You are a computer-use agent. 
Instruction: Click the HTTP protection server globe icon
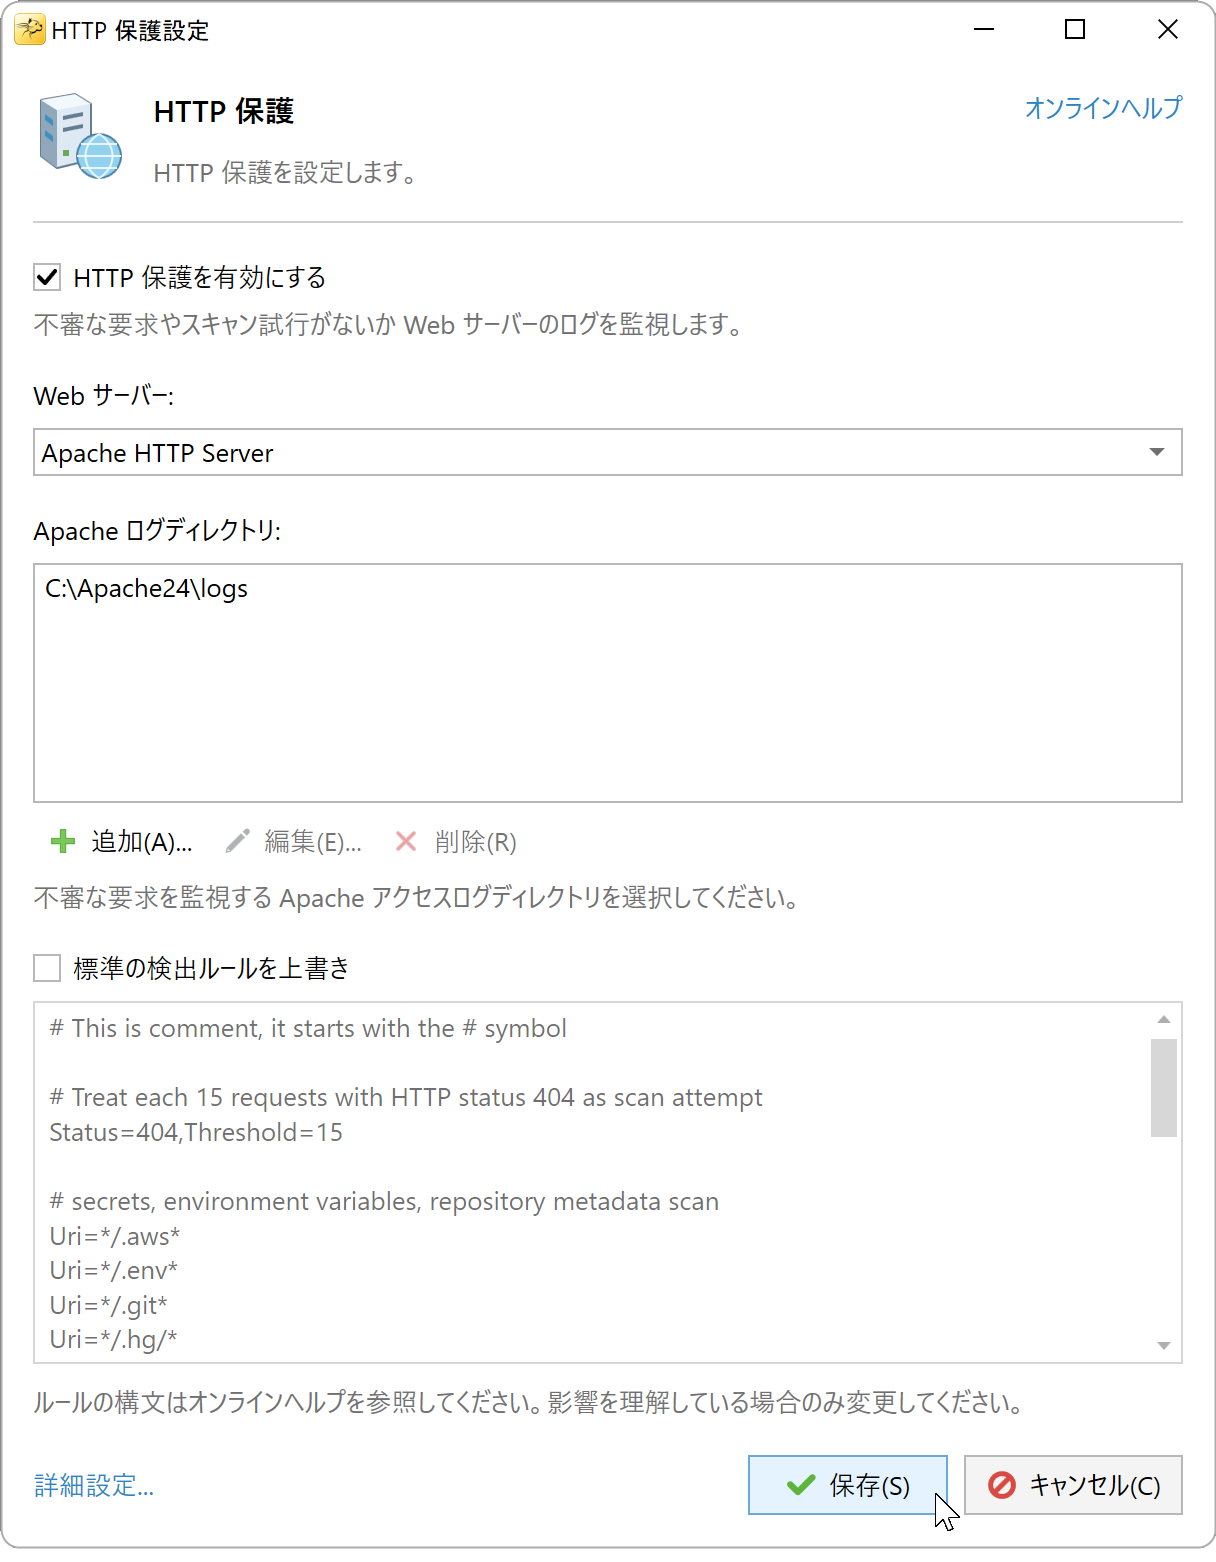click(x=80, y=137)
